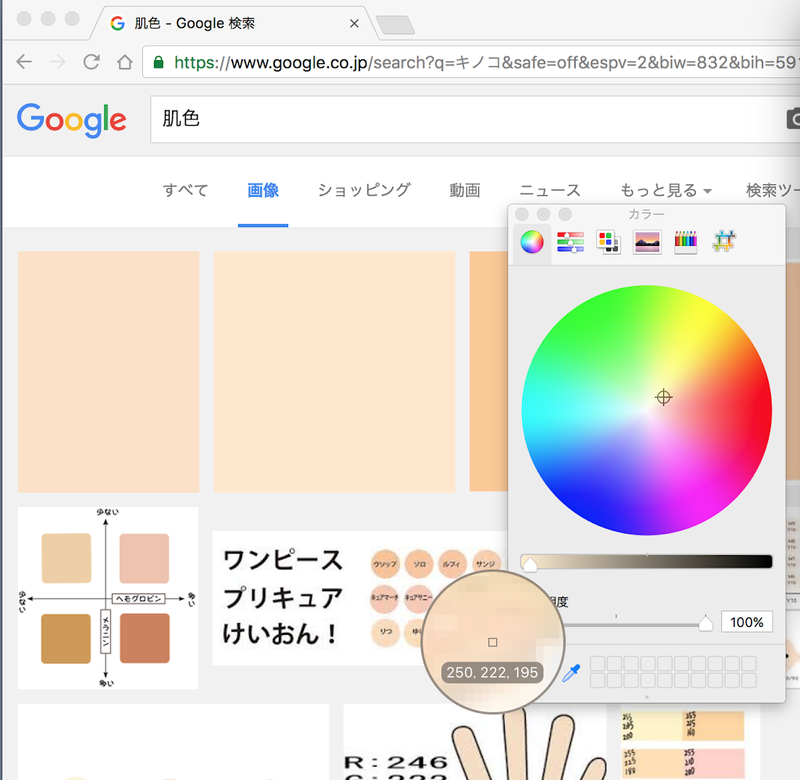
Task: Open the ショッピング search tab
Action: [x=364, y=190]
